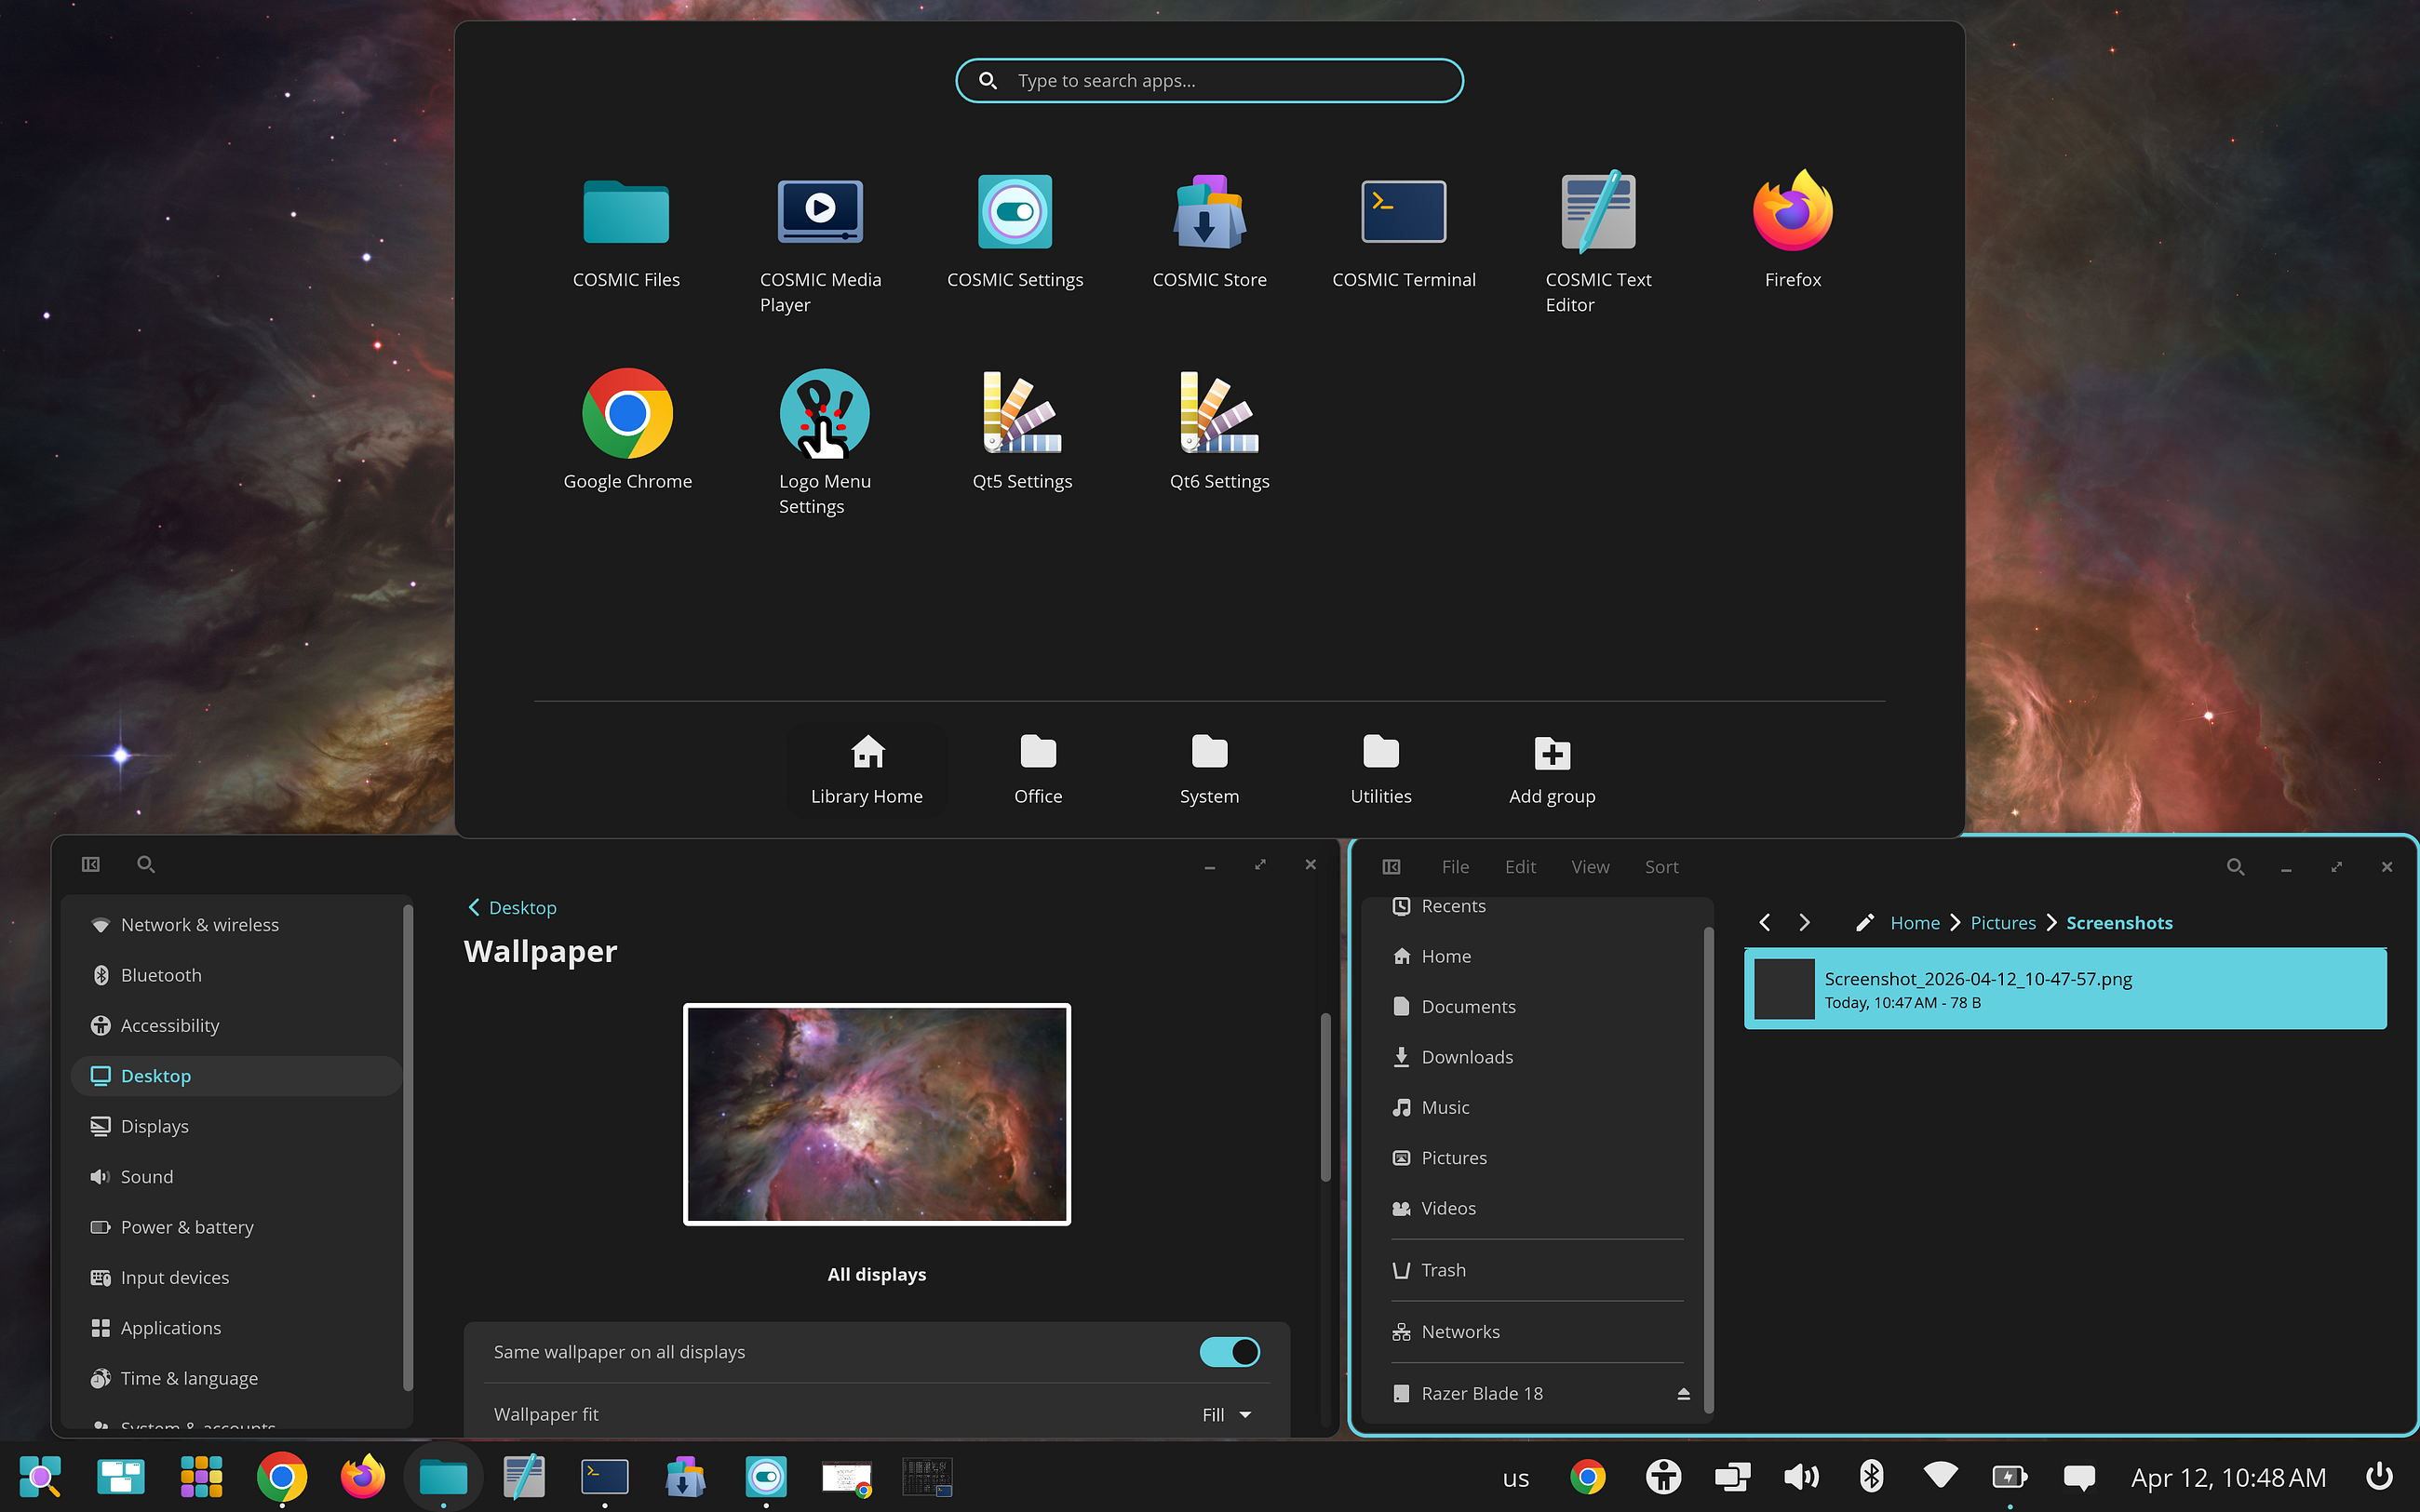Toggle the Settings sidebar panel icon

coord(91,864)
